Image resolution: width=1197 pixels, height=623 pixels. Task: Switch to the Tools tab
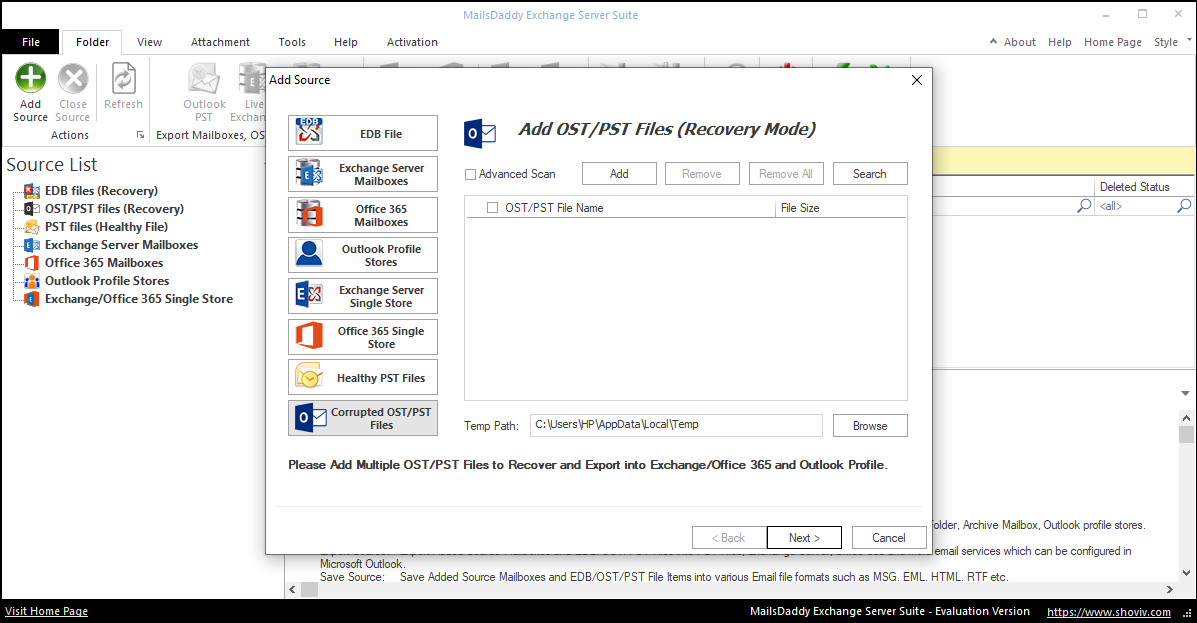point(292,42)
